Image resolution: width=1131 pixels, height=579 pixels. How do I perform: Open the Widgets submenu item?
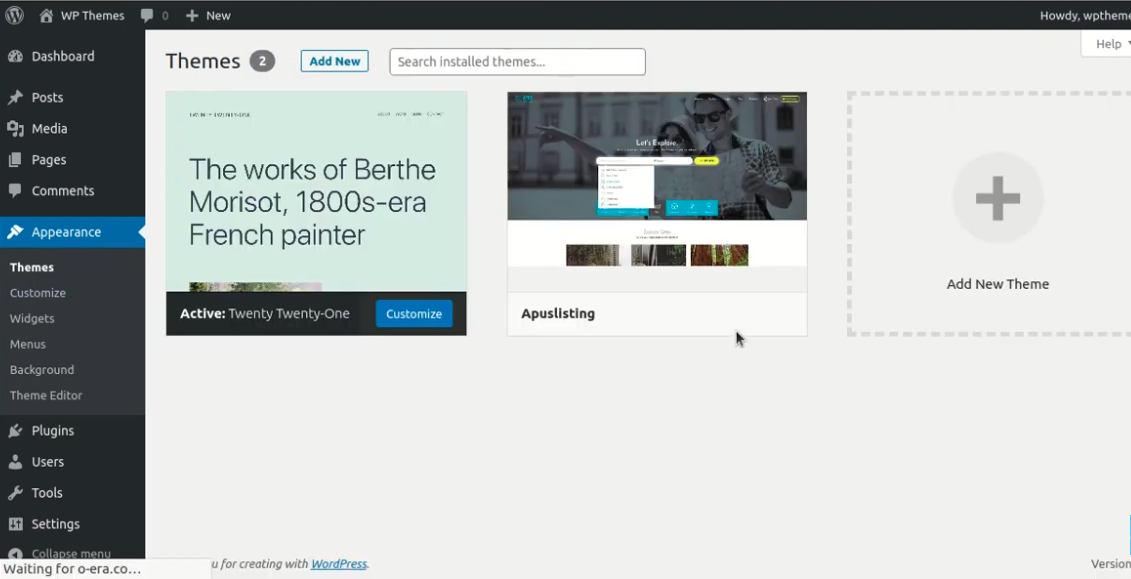(32, 318)
